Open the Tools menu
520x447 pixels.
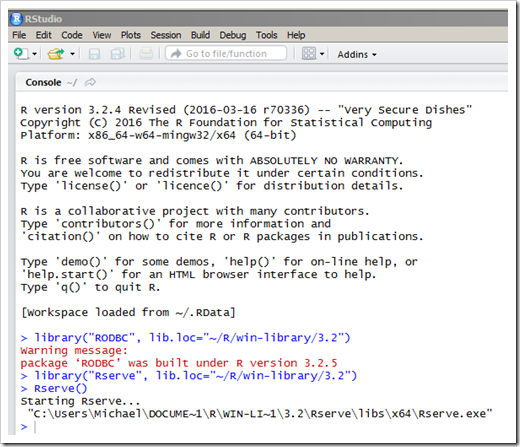tap(266, 35)
